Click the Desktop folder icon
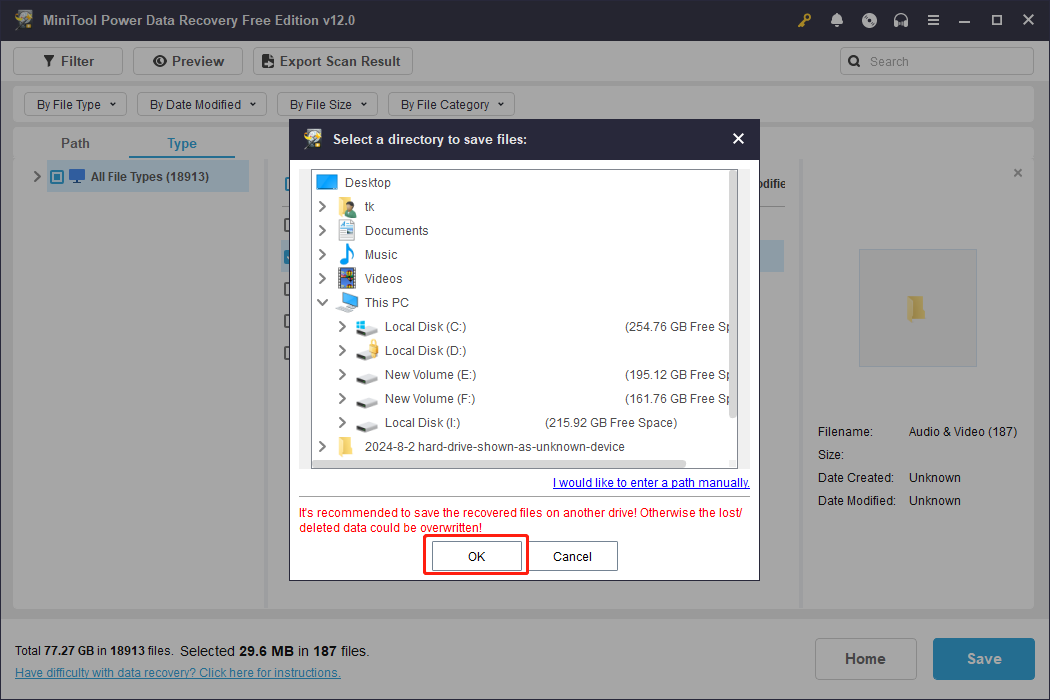This screenshot has width=1050, height=700. click(x=327, y=182)
